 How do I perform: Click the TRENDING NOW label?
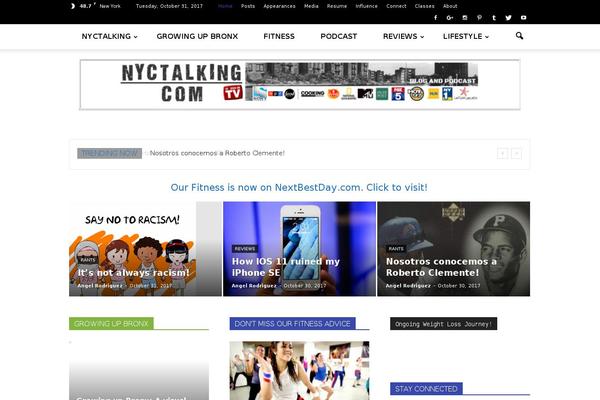(109, 153)
